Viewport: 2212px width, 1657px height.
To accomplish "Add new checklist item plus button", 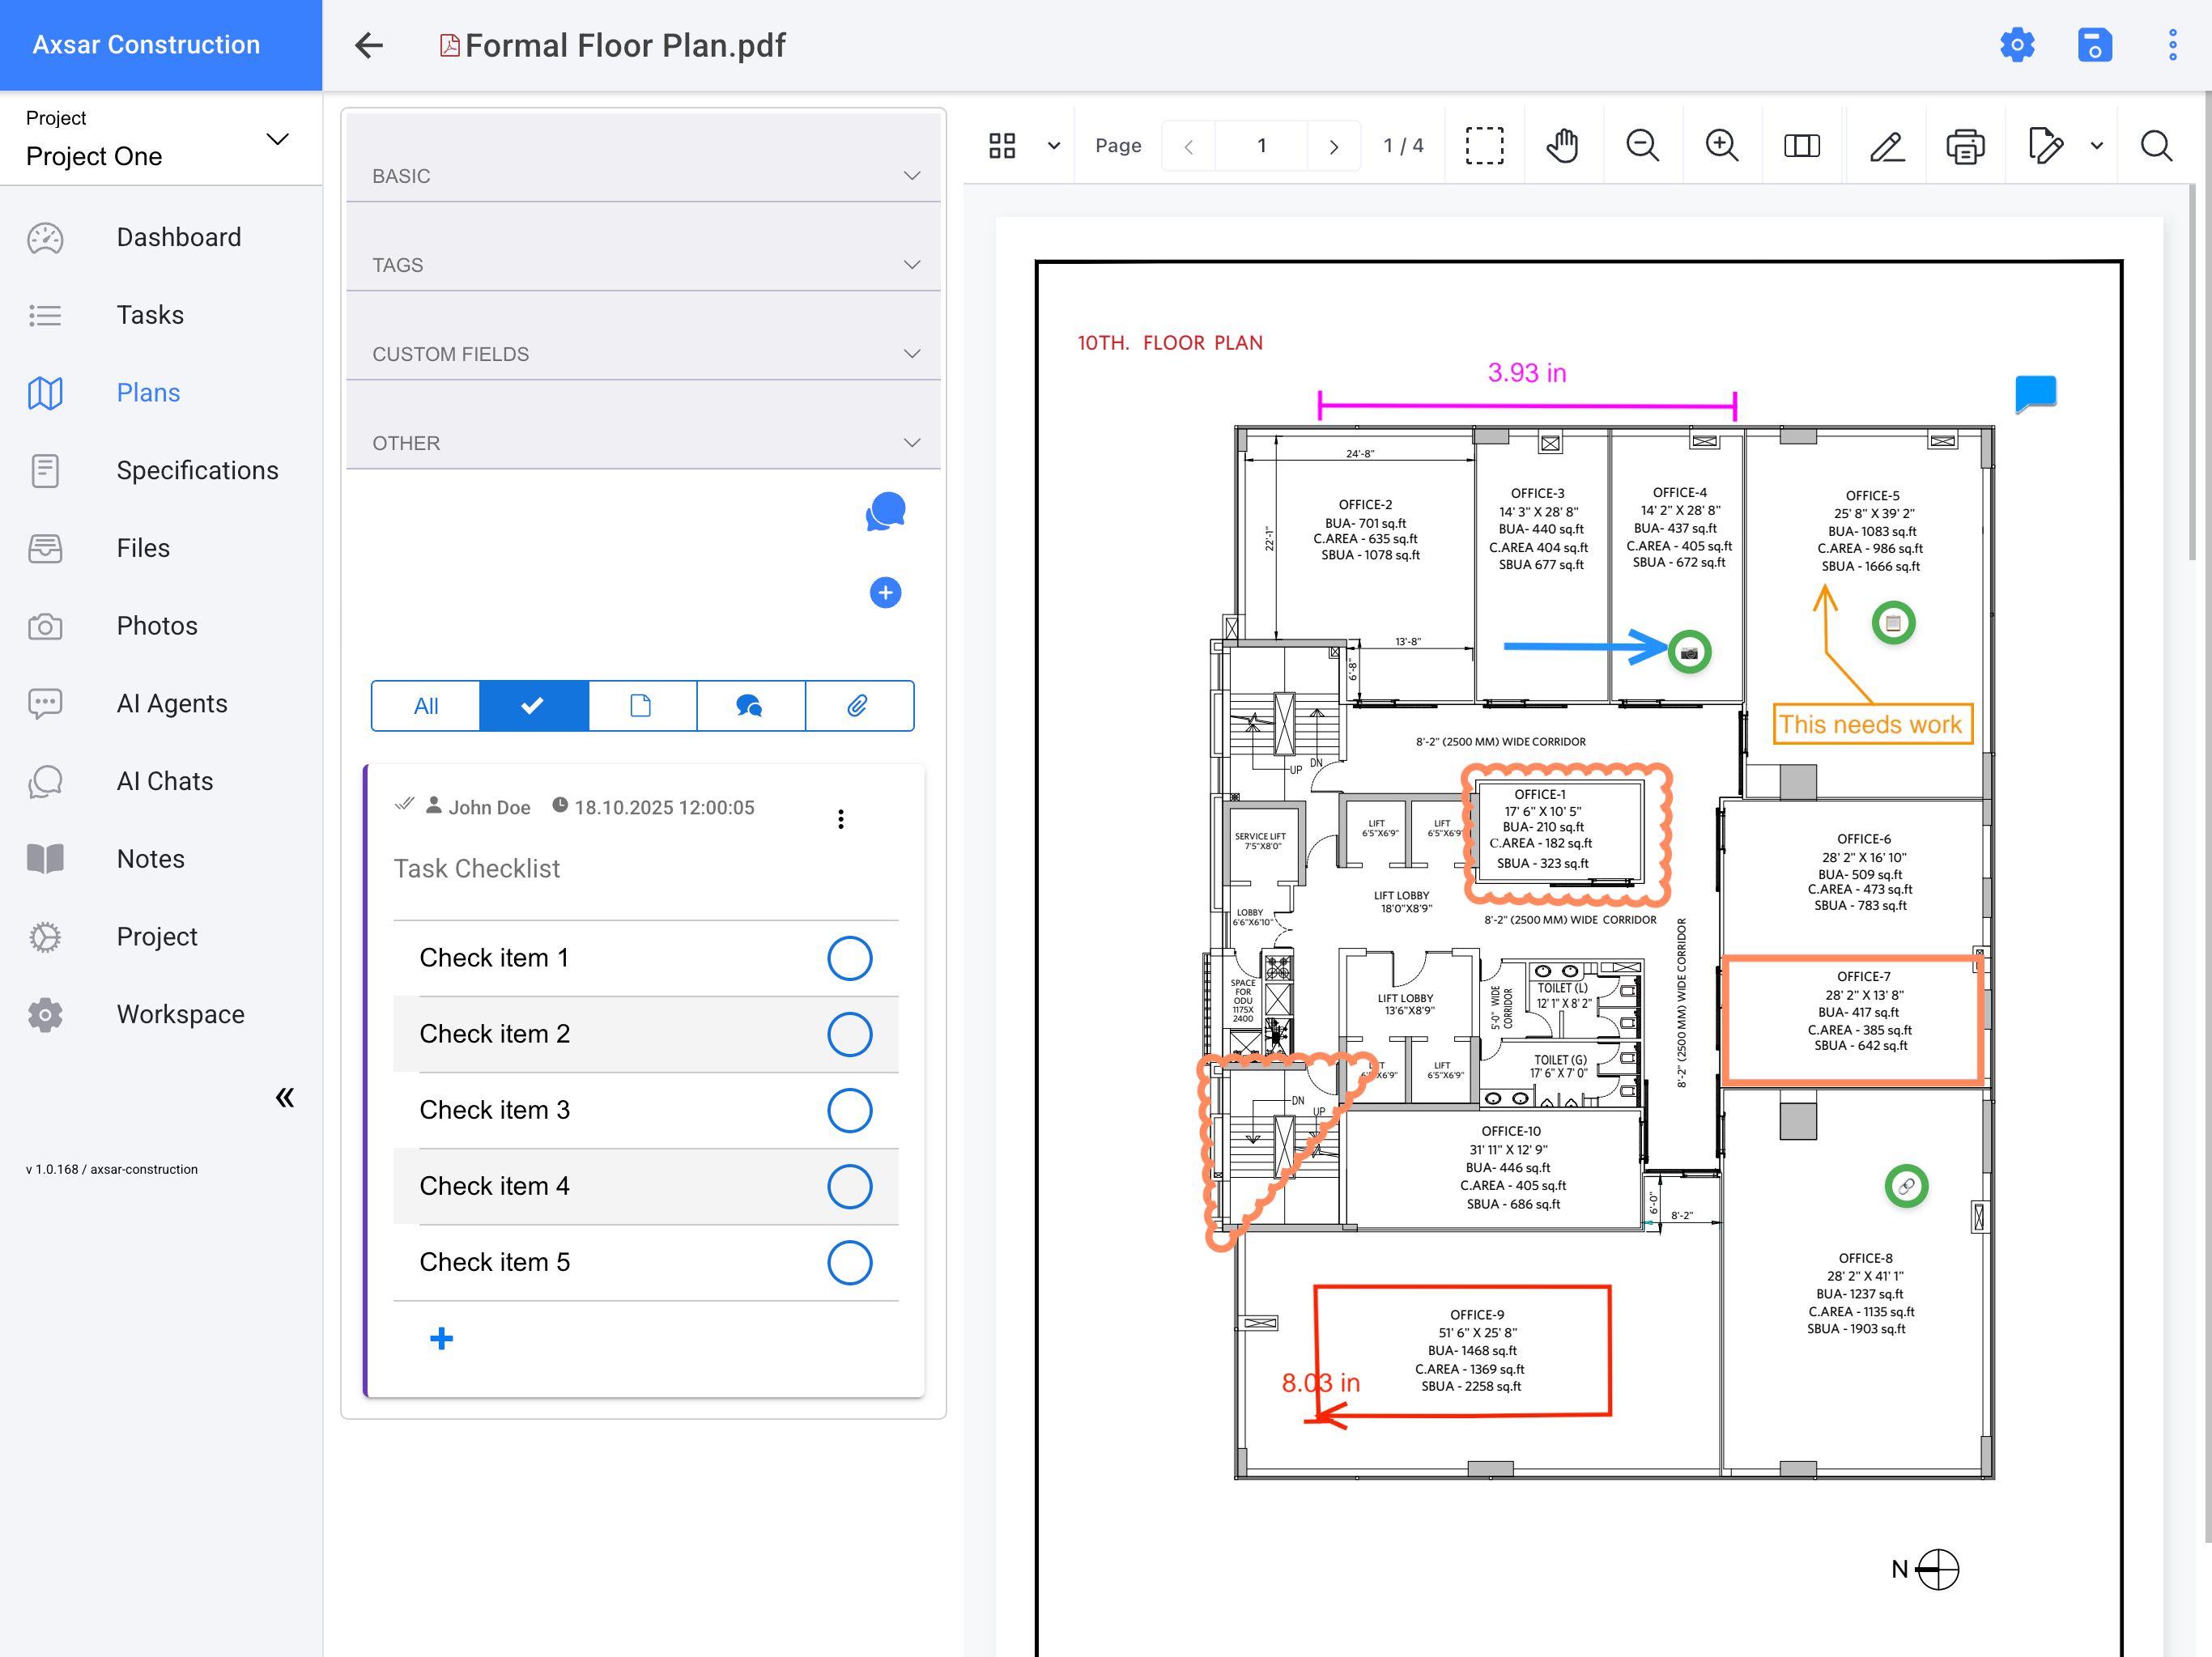I will (x=441, y=1338).
